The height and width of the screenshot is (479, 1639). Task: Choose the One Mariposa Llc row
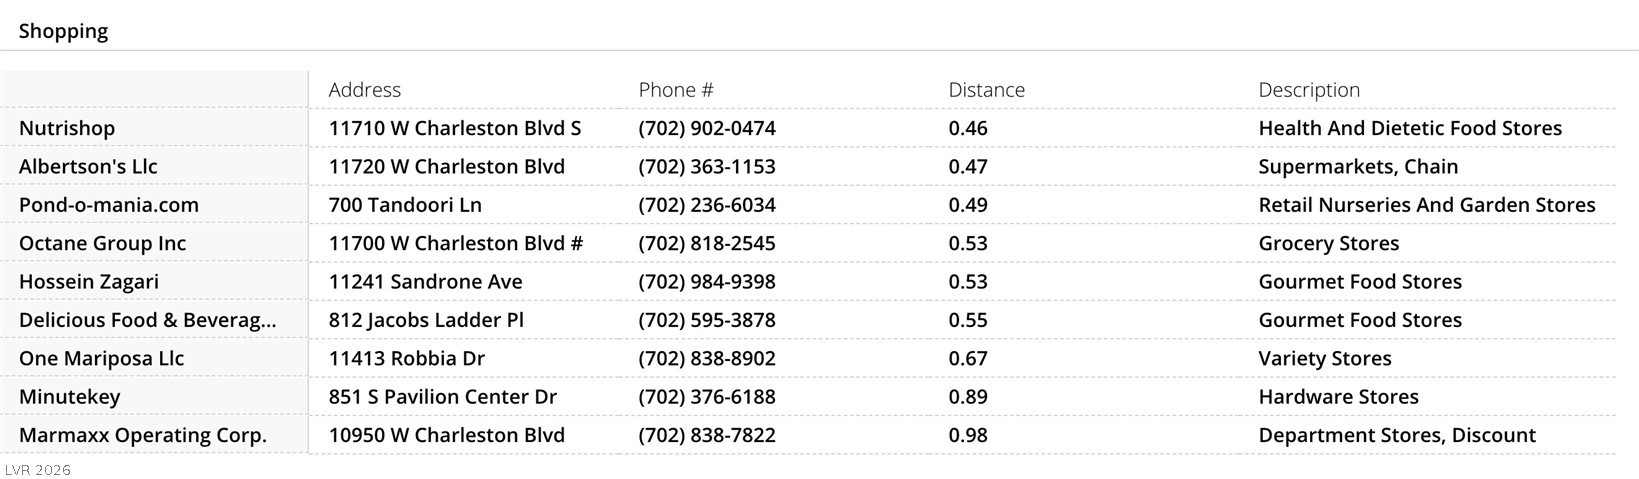(x=101, y=359)
